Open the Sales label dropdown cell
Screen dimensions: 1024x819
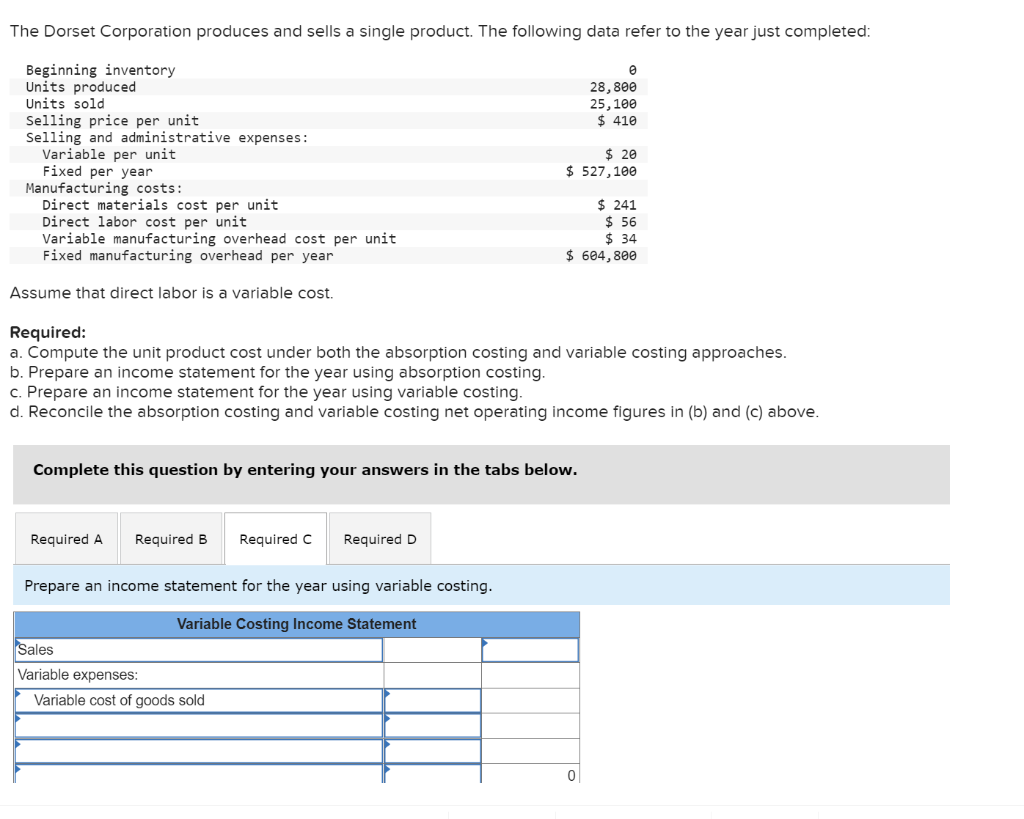click(197, 649)
